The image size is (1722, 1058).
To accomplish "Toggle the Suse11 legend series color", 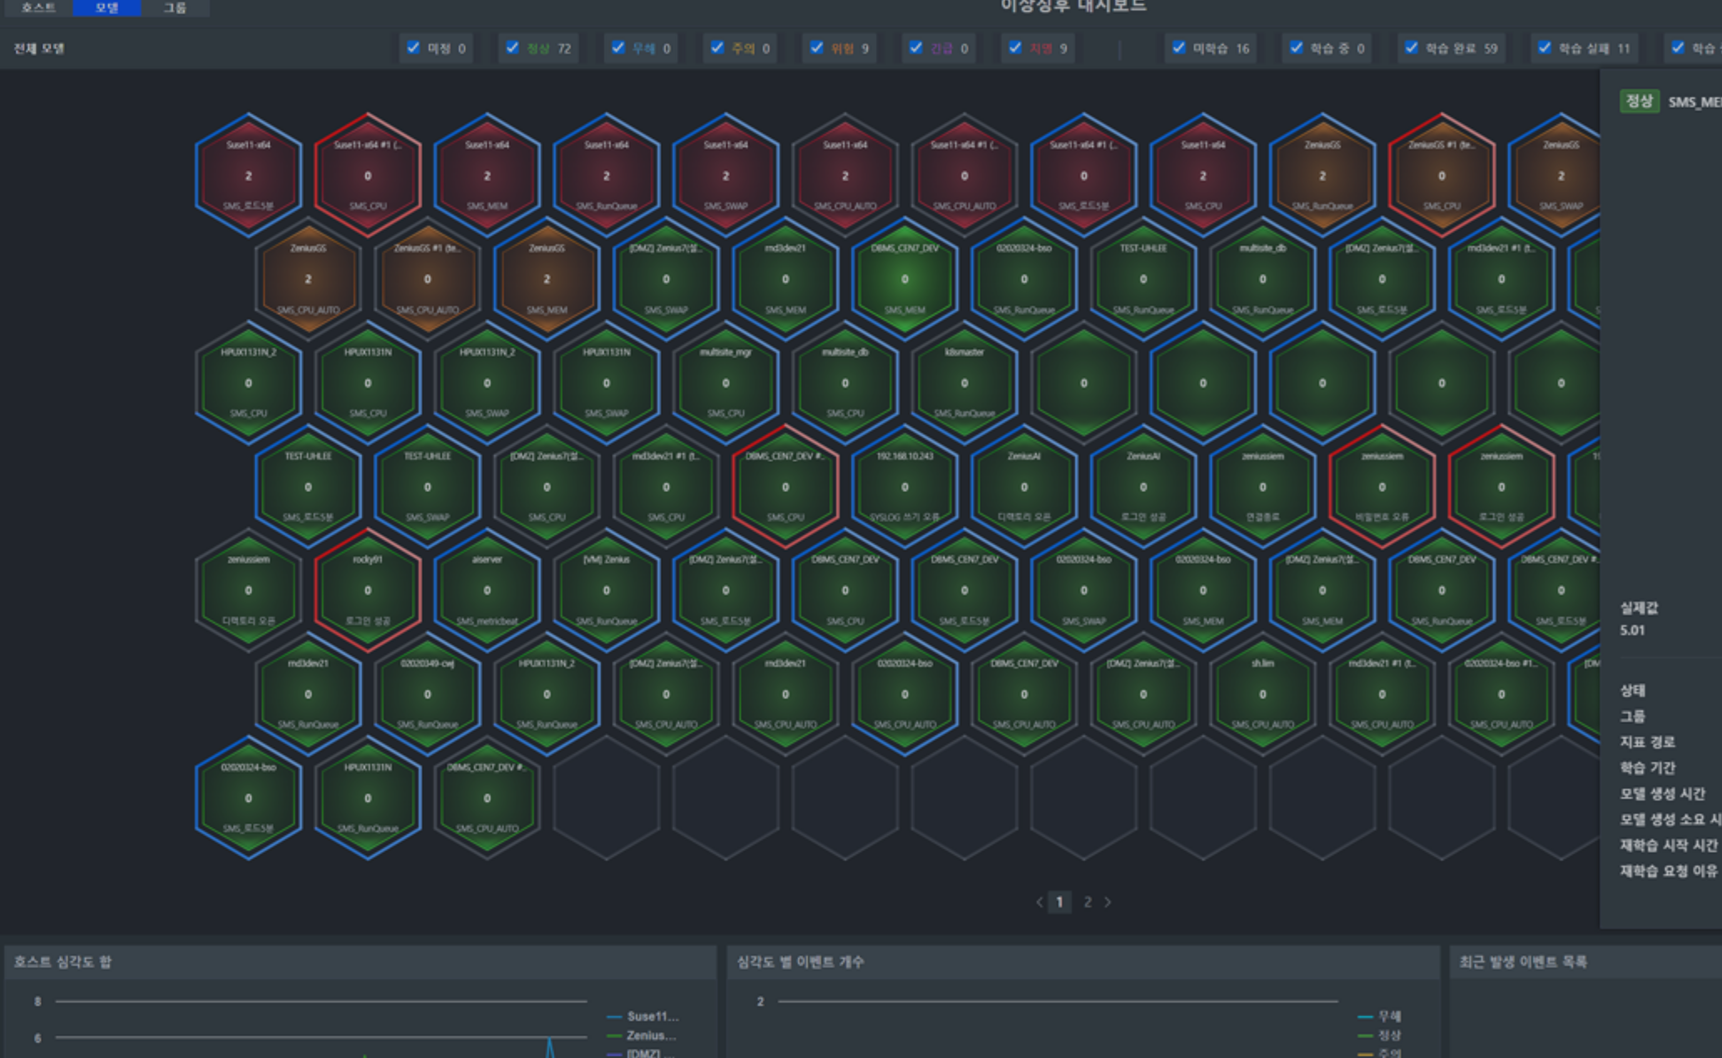I will click(614, 1017).
